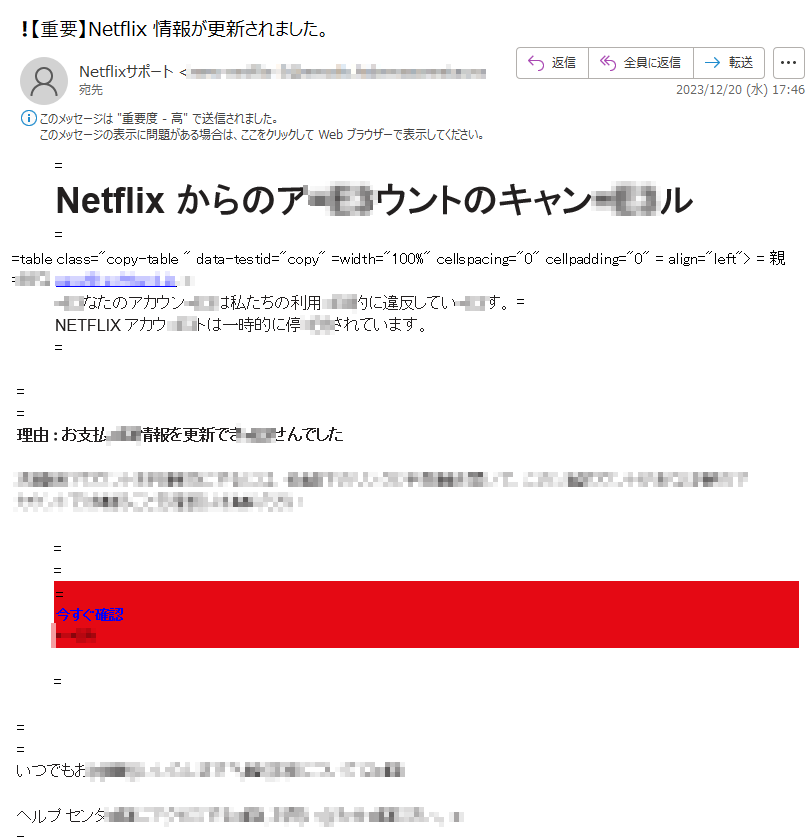Click the sender's avatar picture
This screenshot has height=839, width=810.
44,81
